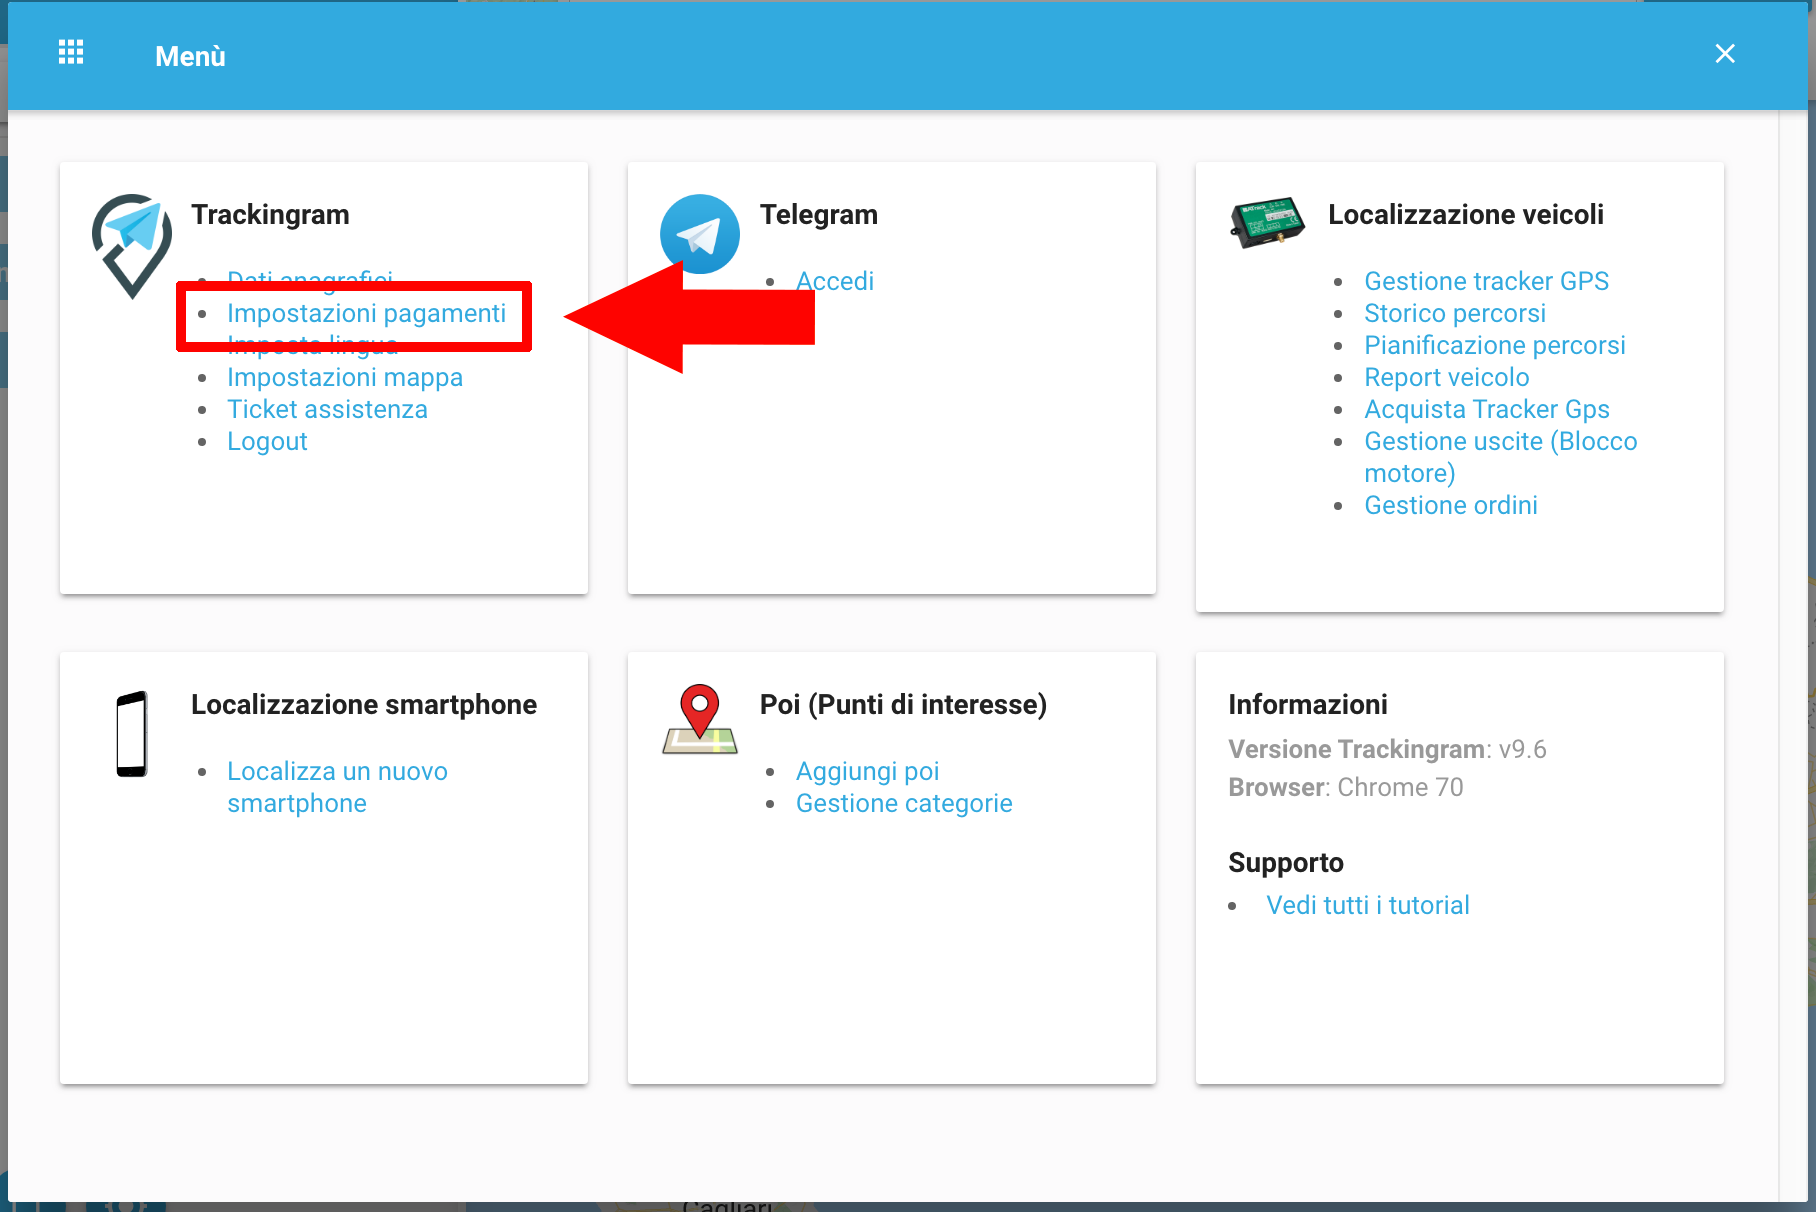Open Storico percorsi
This screenshot has height=1212, width=1816.
(x=1455, y=313)
